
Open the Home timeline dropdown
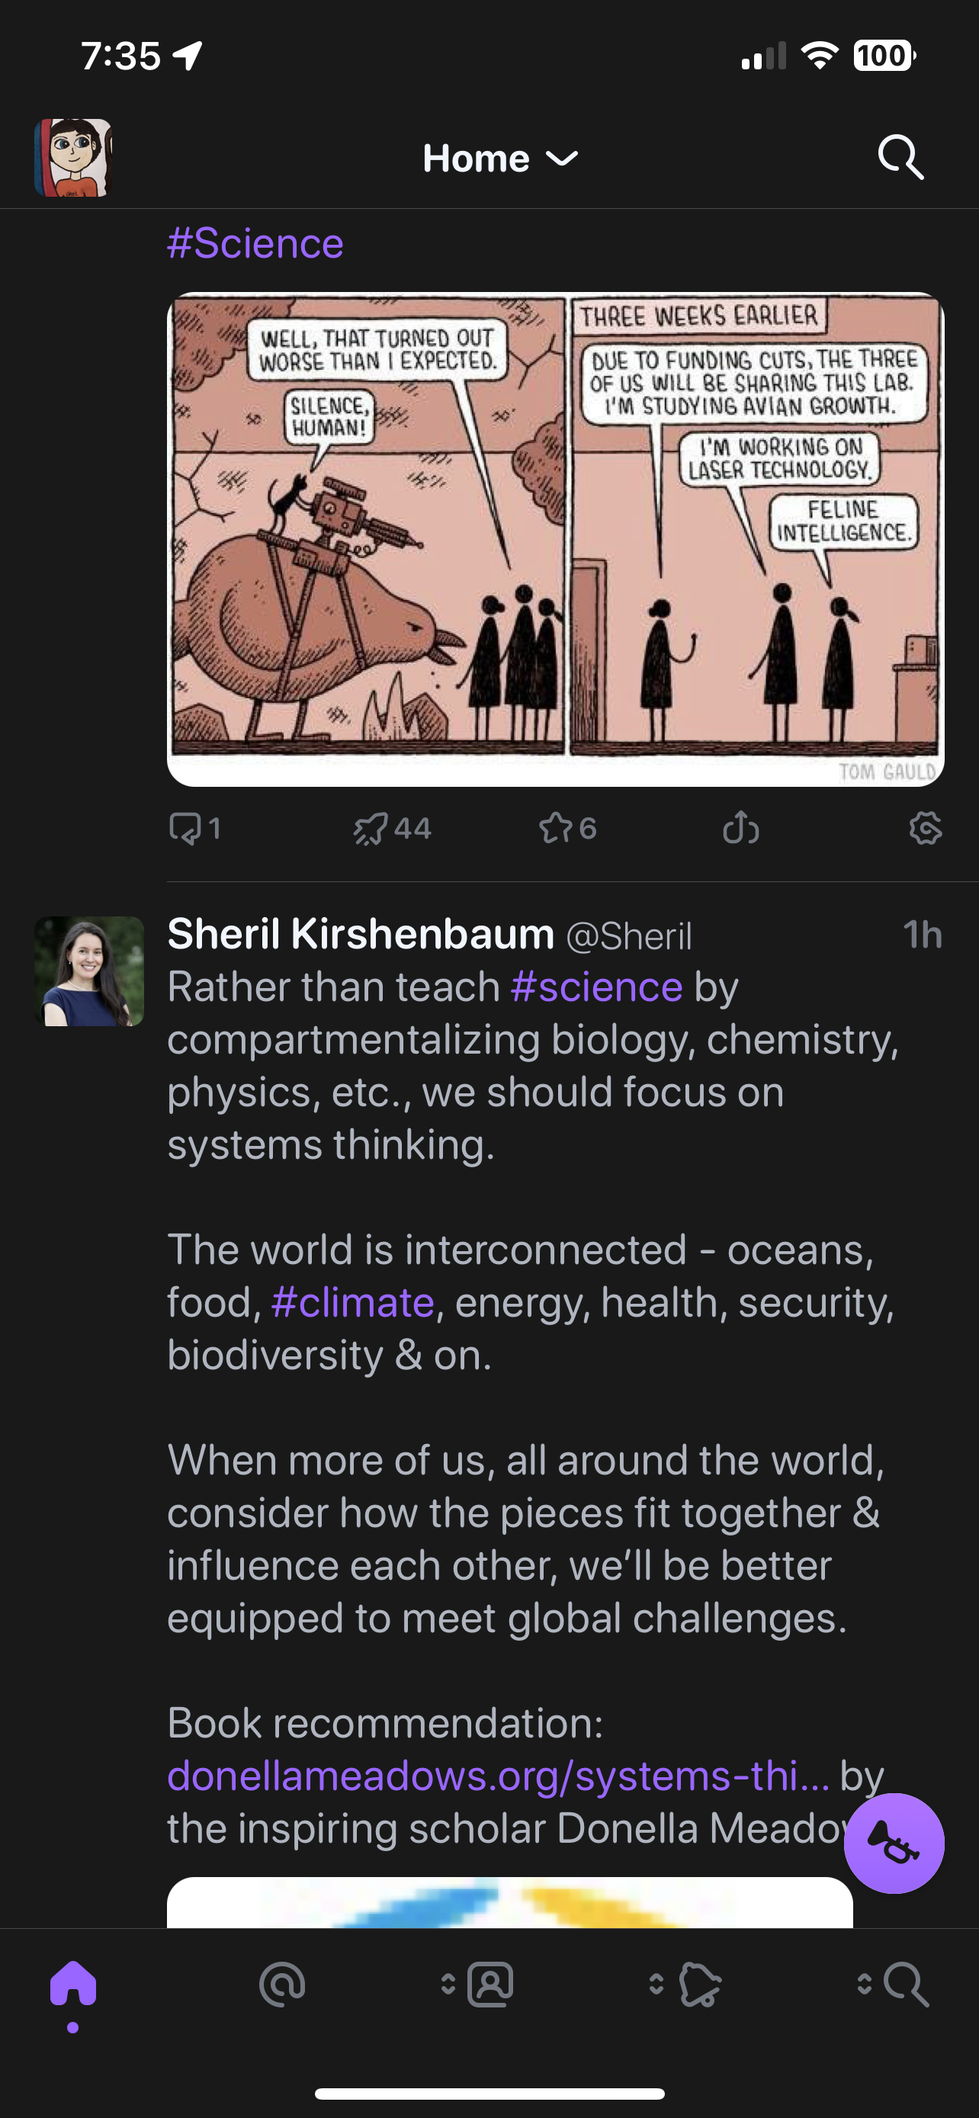[500, 158]
